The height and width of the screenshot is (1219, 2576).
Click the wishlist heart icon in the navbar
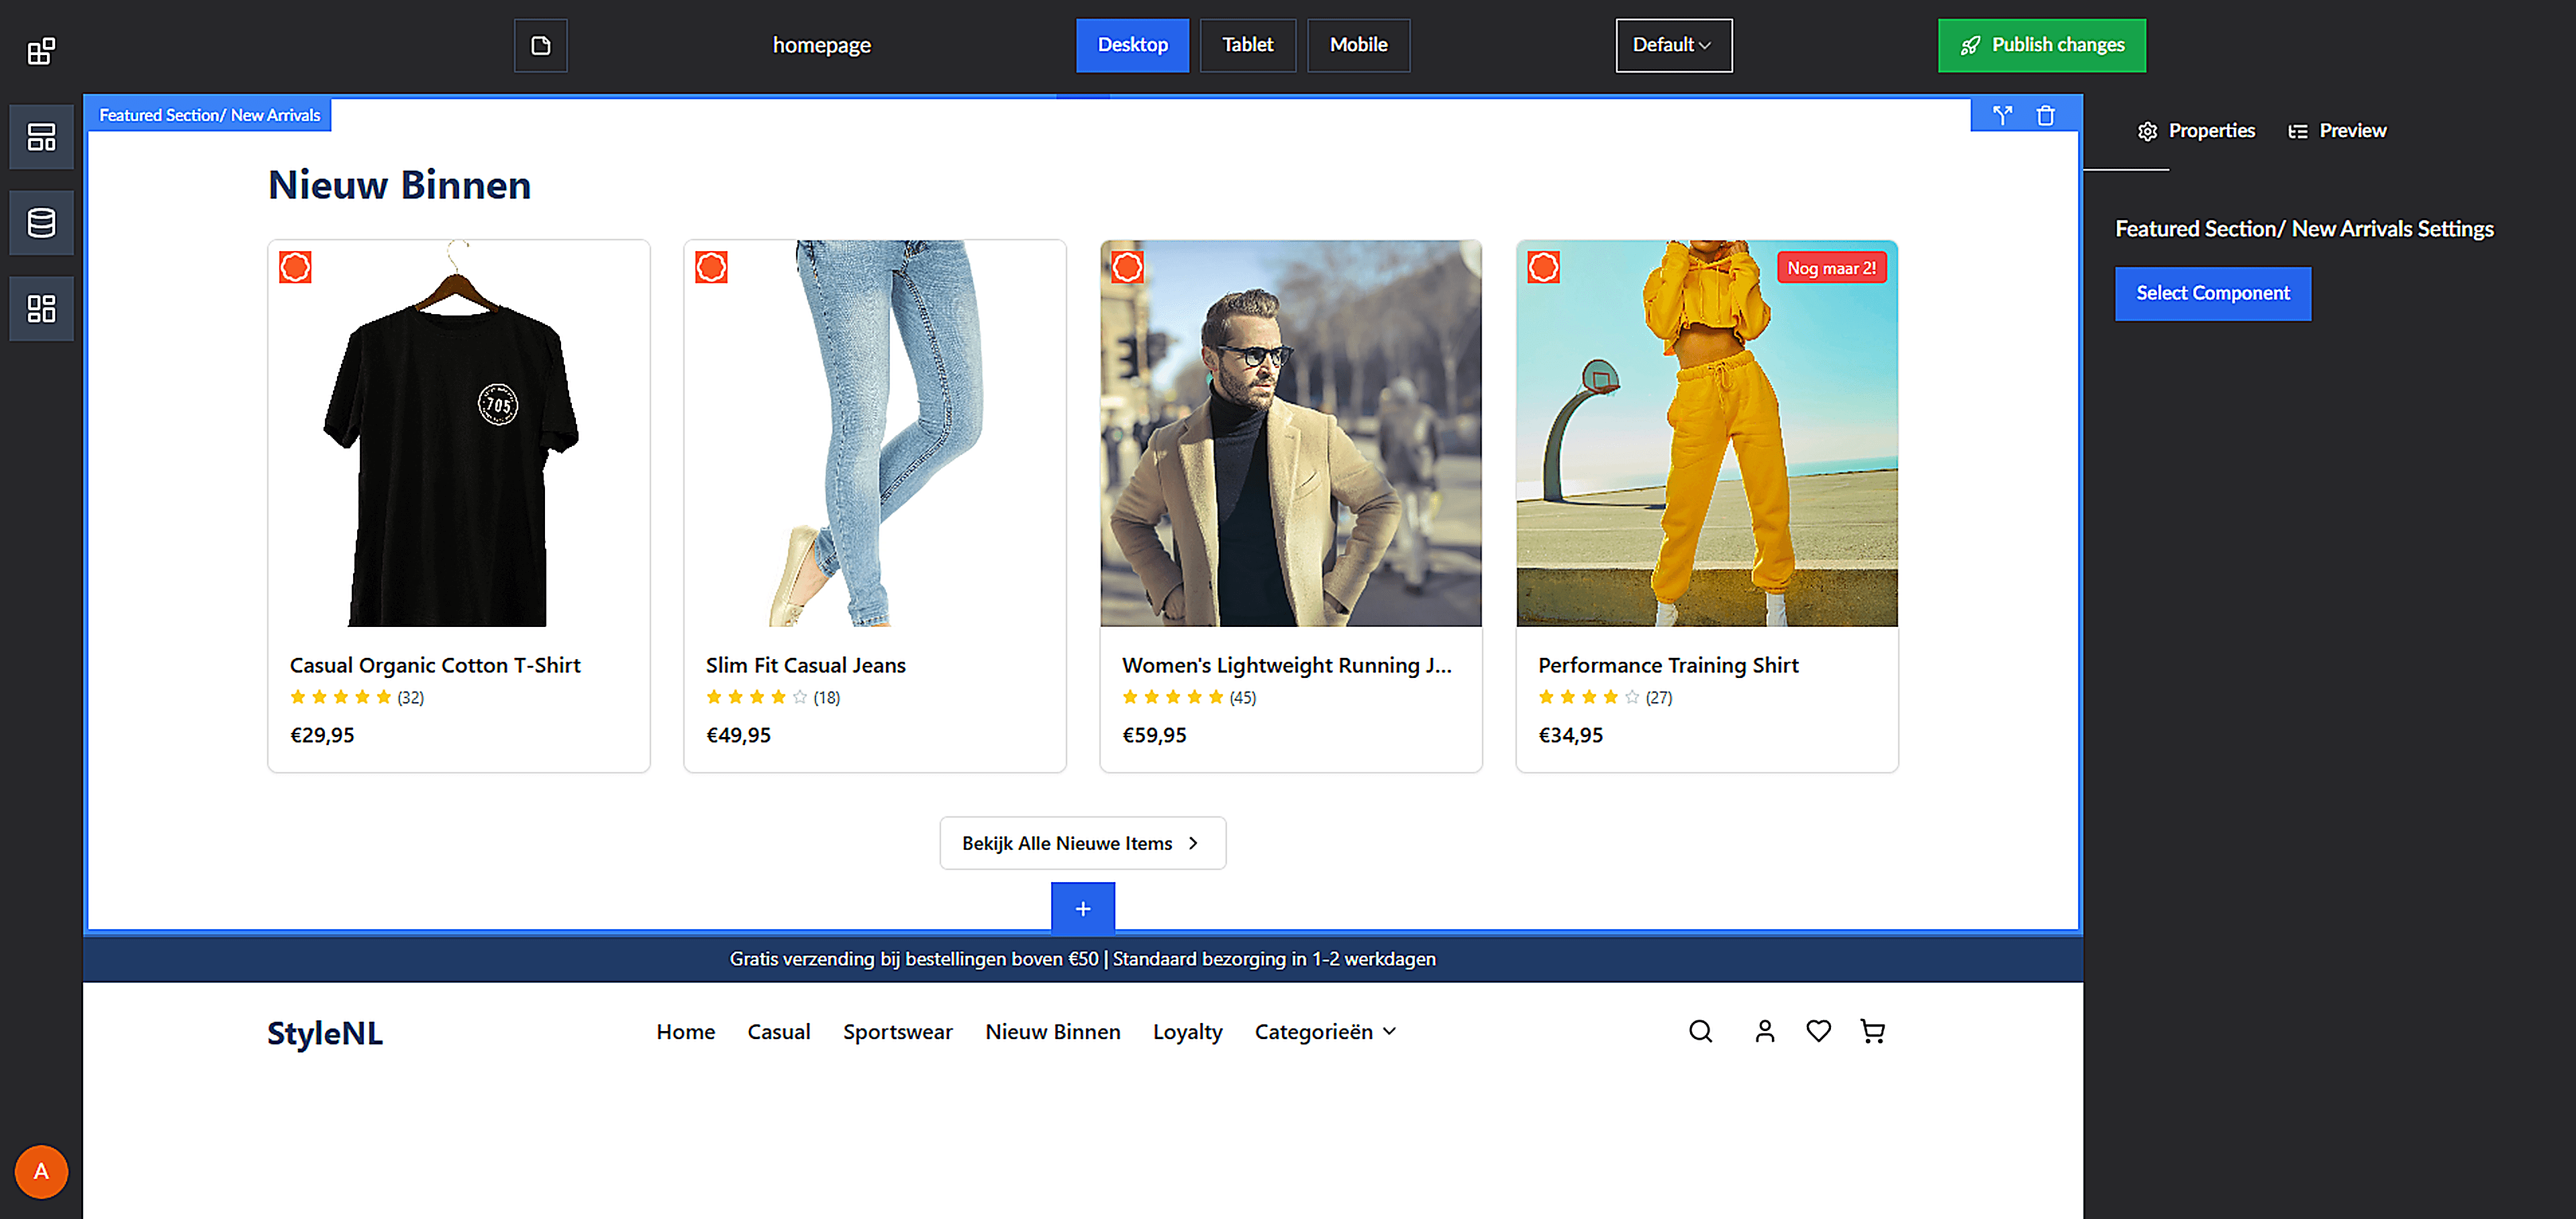[x=1819, y=1031]
